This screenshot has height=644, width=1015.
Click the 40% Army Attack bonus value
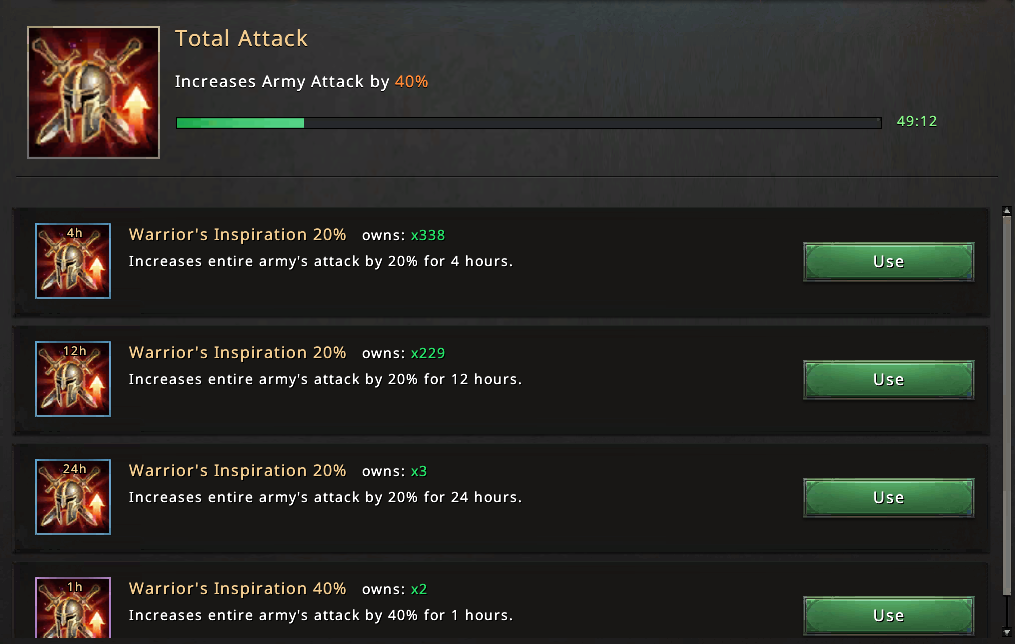412,82
